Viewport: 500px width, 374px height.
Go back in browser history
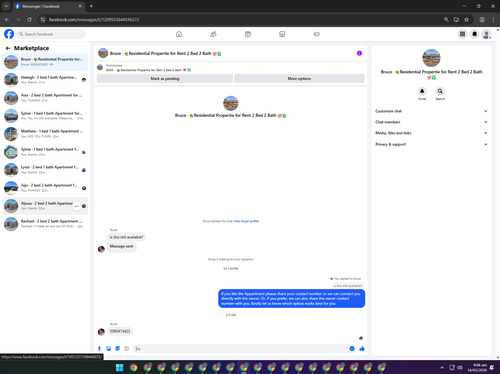(x=7, y=20)
